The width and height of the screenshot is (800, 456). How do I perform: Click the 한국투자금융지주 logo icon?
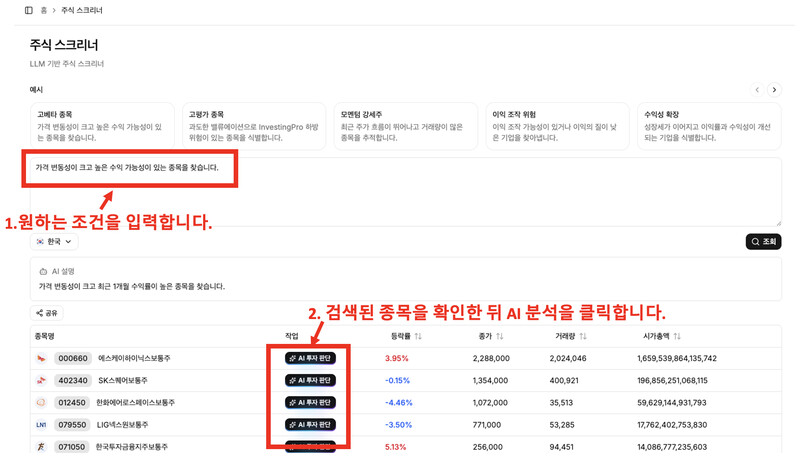tap(41, 447)
